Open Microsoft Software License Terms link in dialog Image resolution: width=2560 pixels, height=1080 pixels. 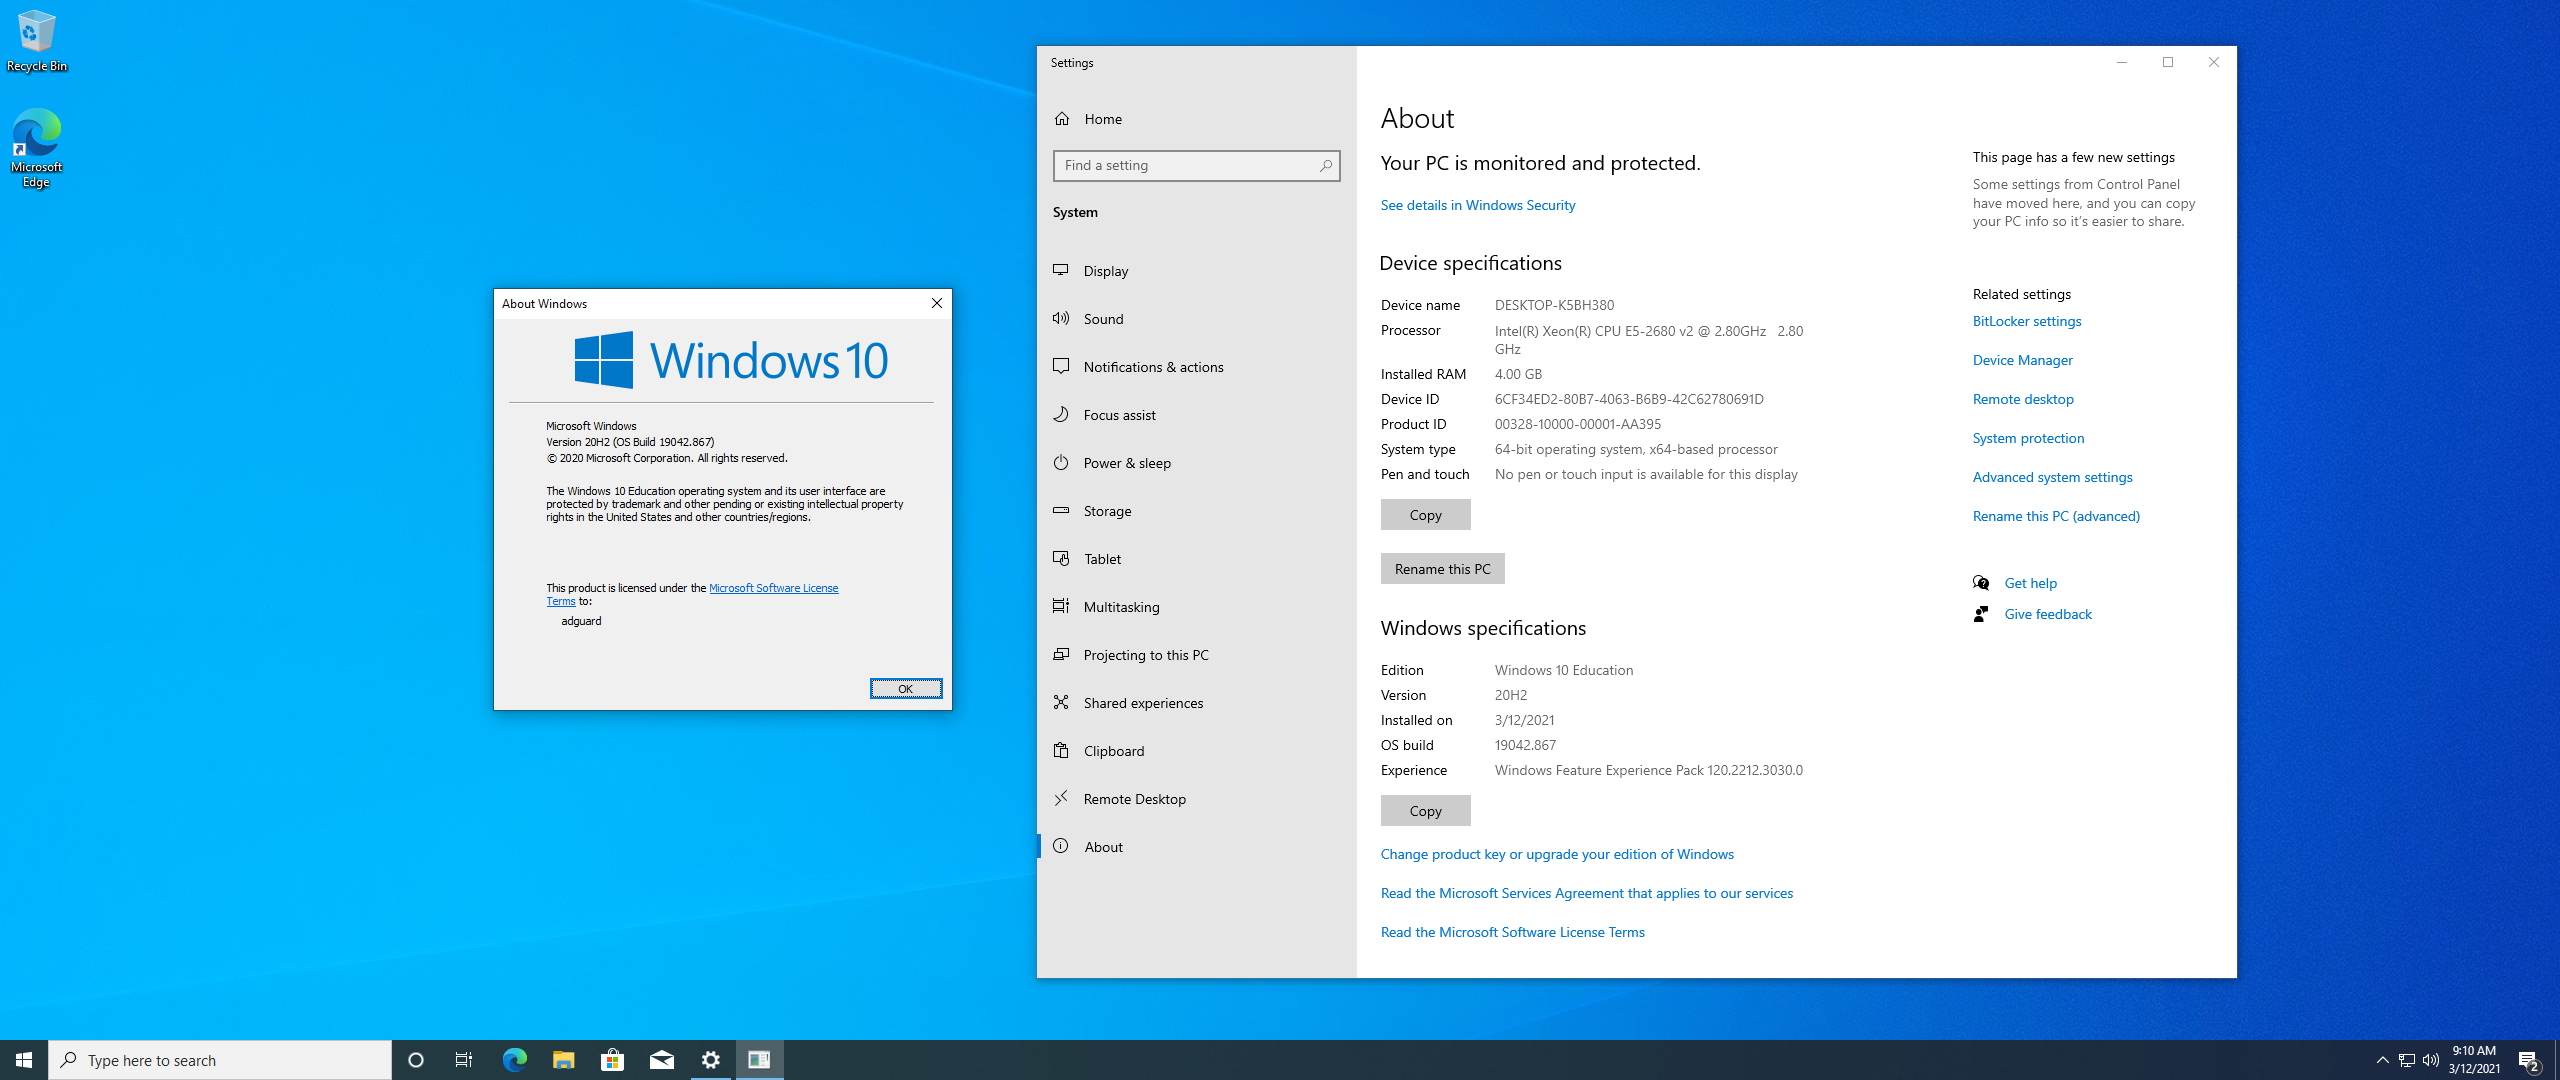tap(773, 588)
